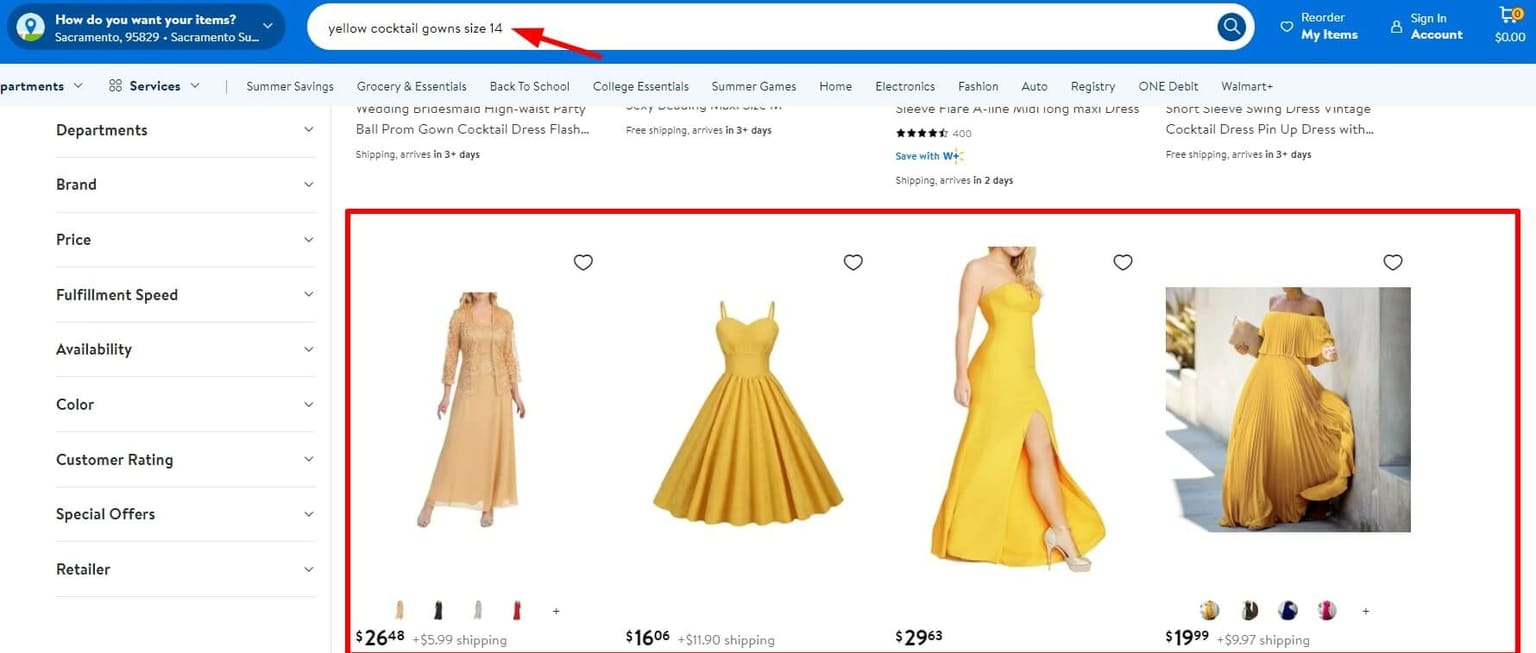Favorite the lace jacket gown

[583, 262]
